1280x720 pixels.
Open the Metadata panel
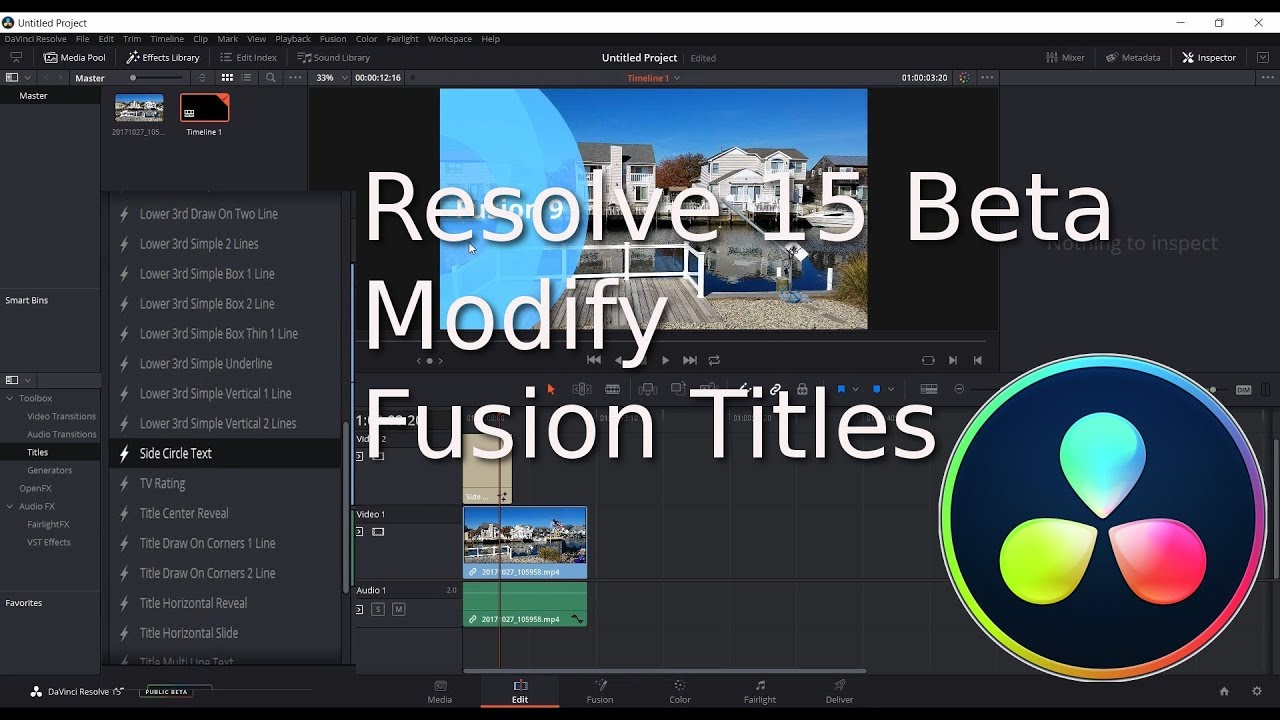pyautogui.click(x=1133, y=58)
